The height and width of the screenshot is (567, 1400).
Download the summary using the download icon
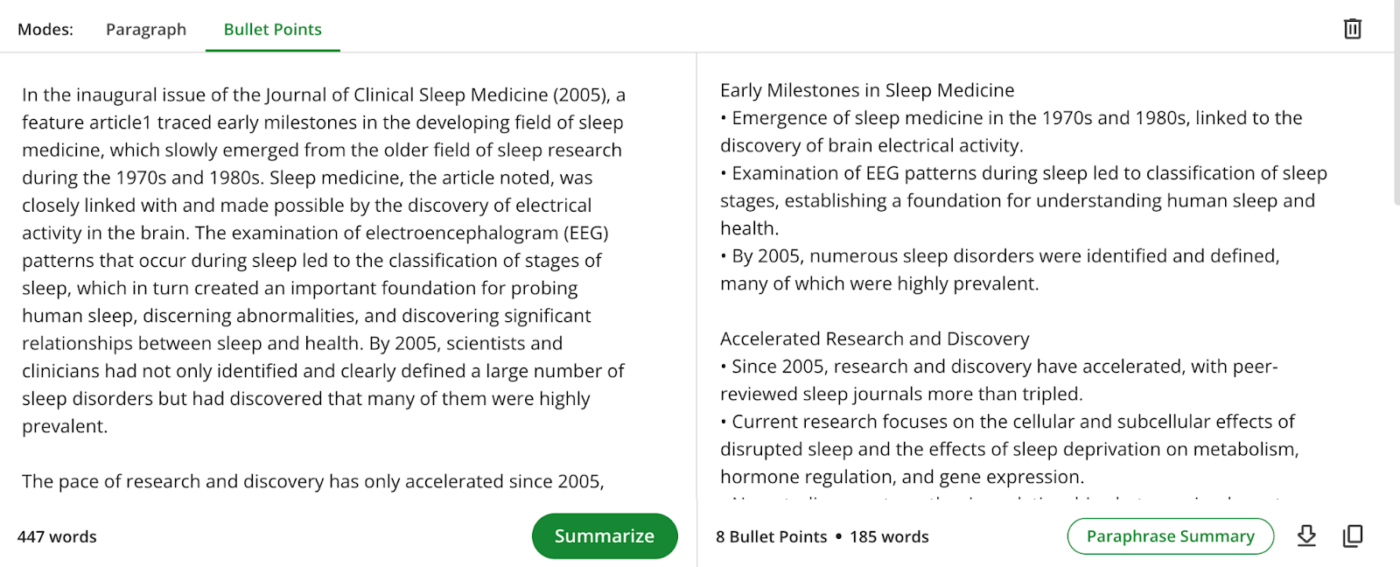(x=1306, y=536)
